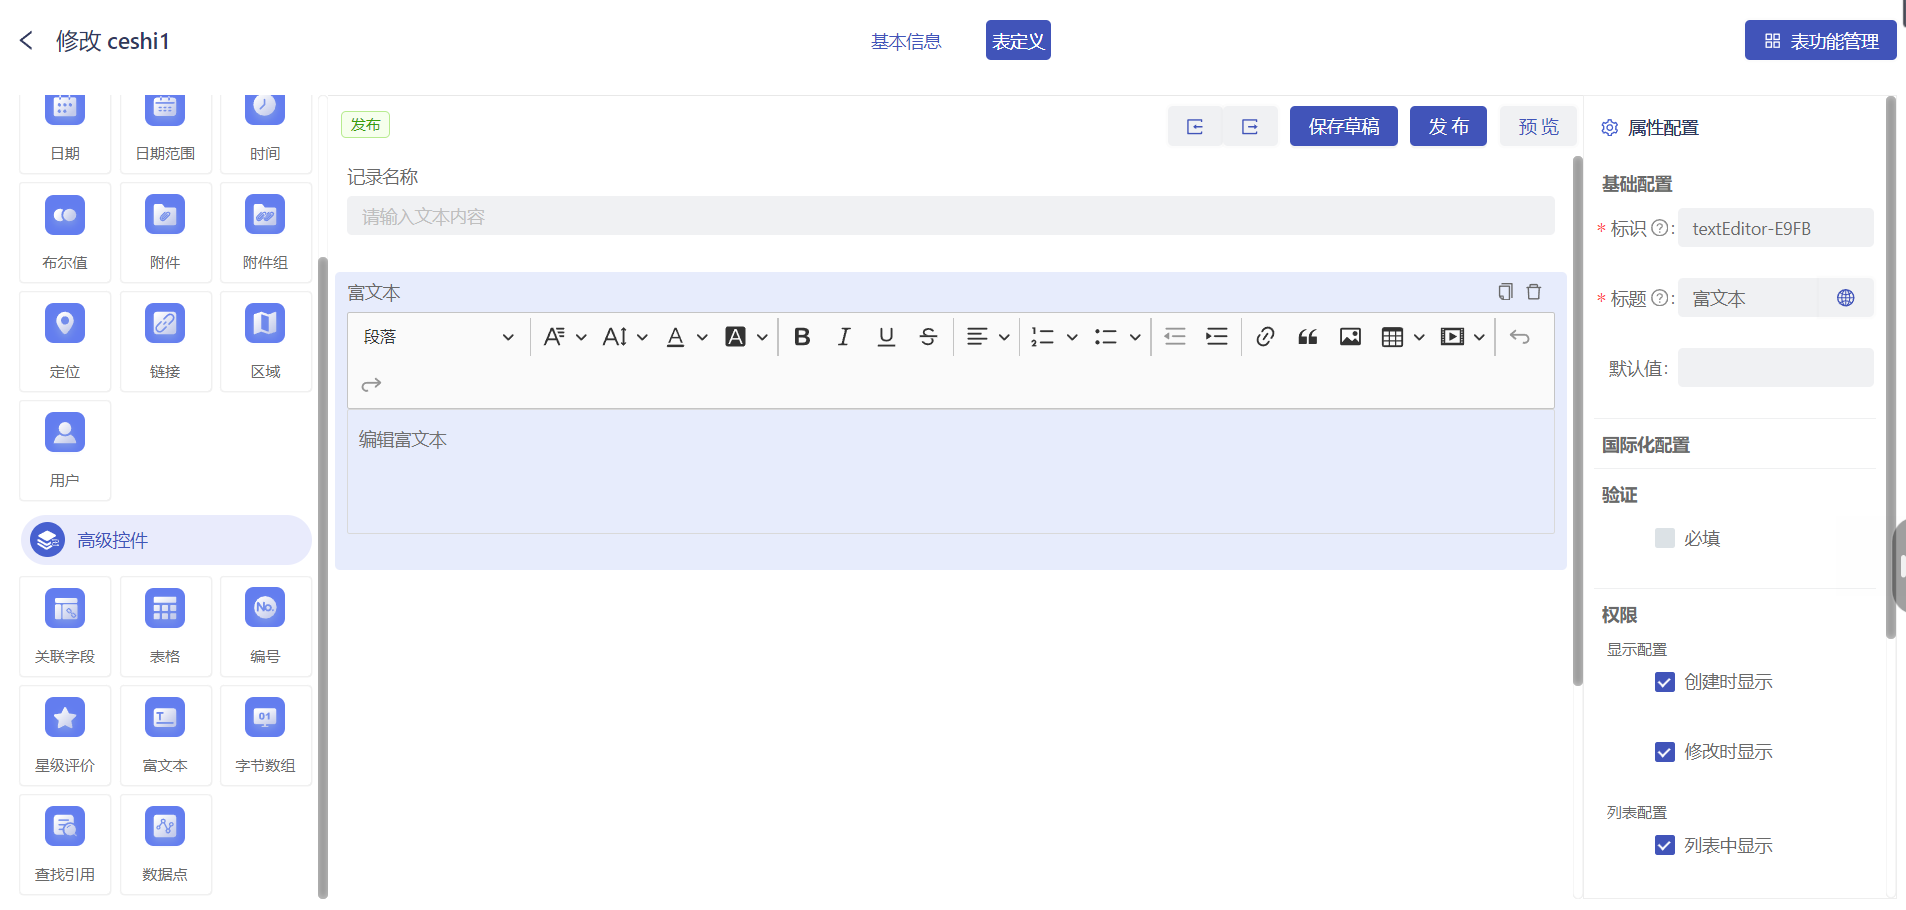Select the 附件组 attachment group control
Viewport: 1906px width, 910px height.
[x=265, y=232]
